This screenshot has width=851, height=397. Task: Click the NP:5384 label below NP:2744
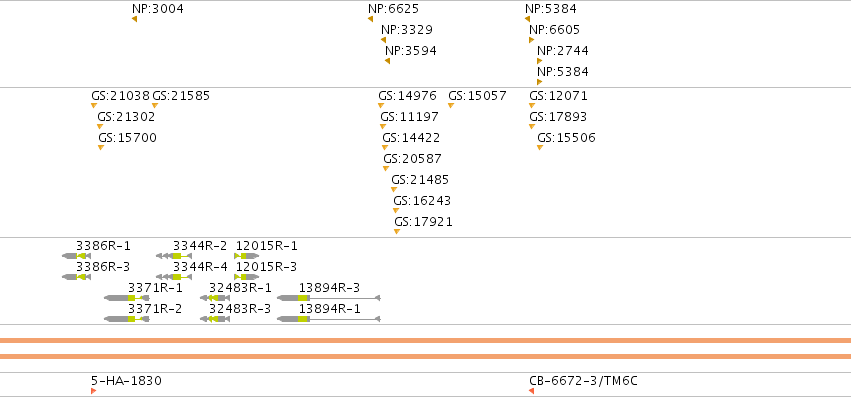click(x=562, y=72)
